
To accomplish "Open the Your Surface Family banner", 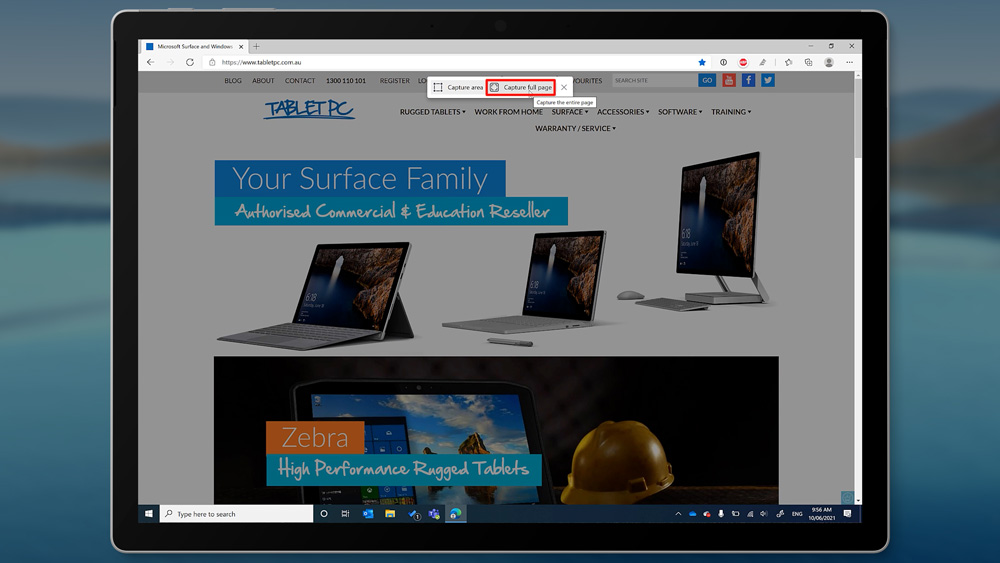I will tap(496, 251).
